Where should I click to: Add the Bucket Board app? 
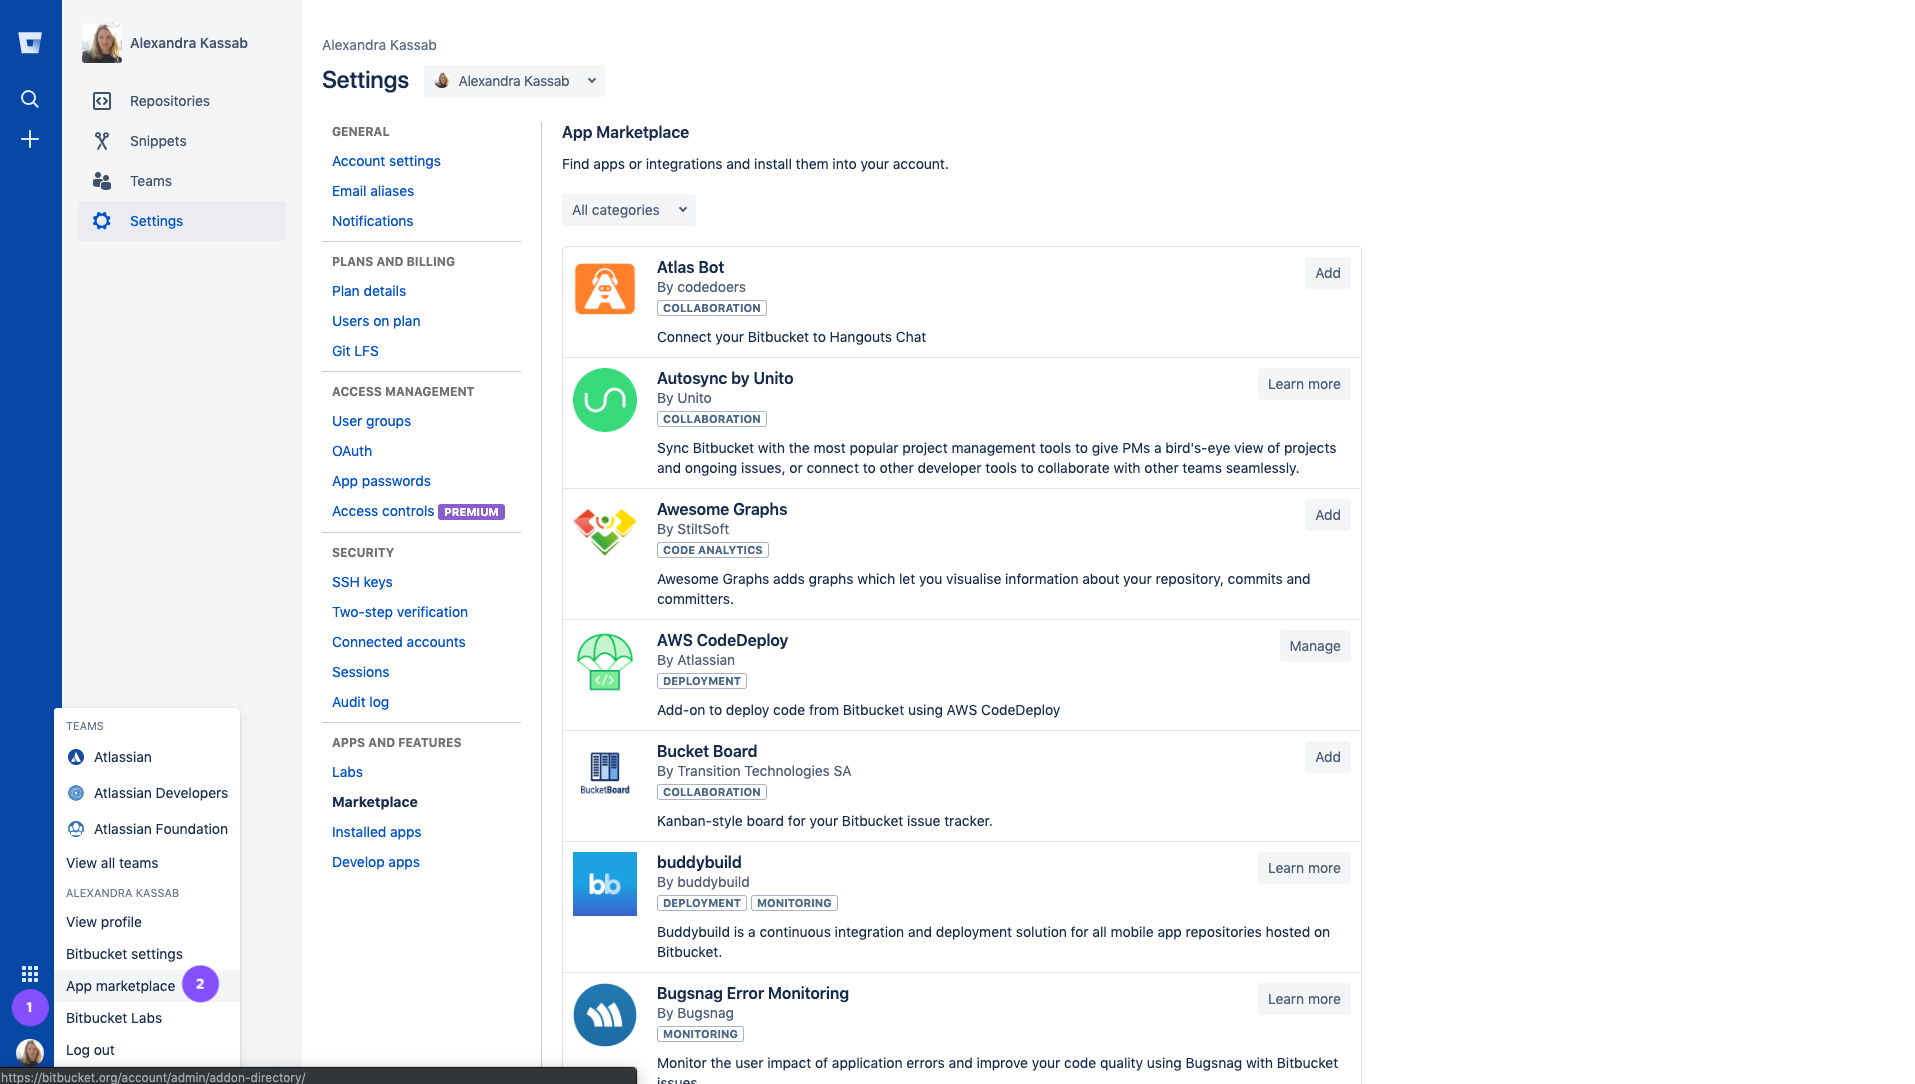(1327, 757)
